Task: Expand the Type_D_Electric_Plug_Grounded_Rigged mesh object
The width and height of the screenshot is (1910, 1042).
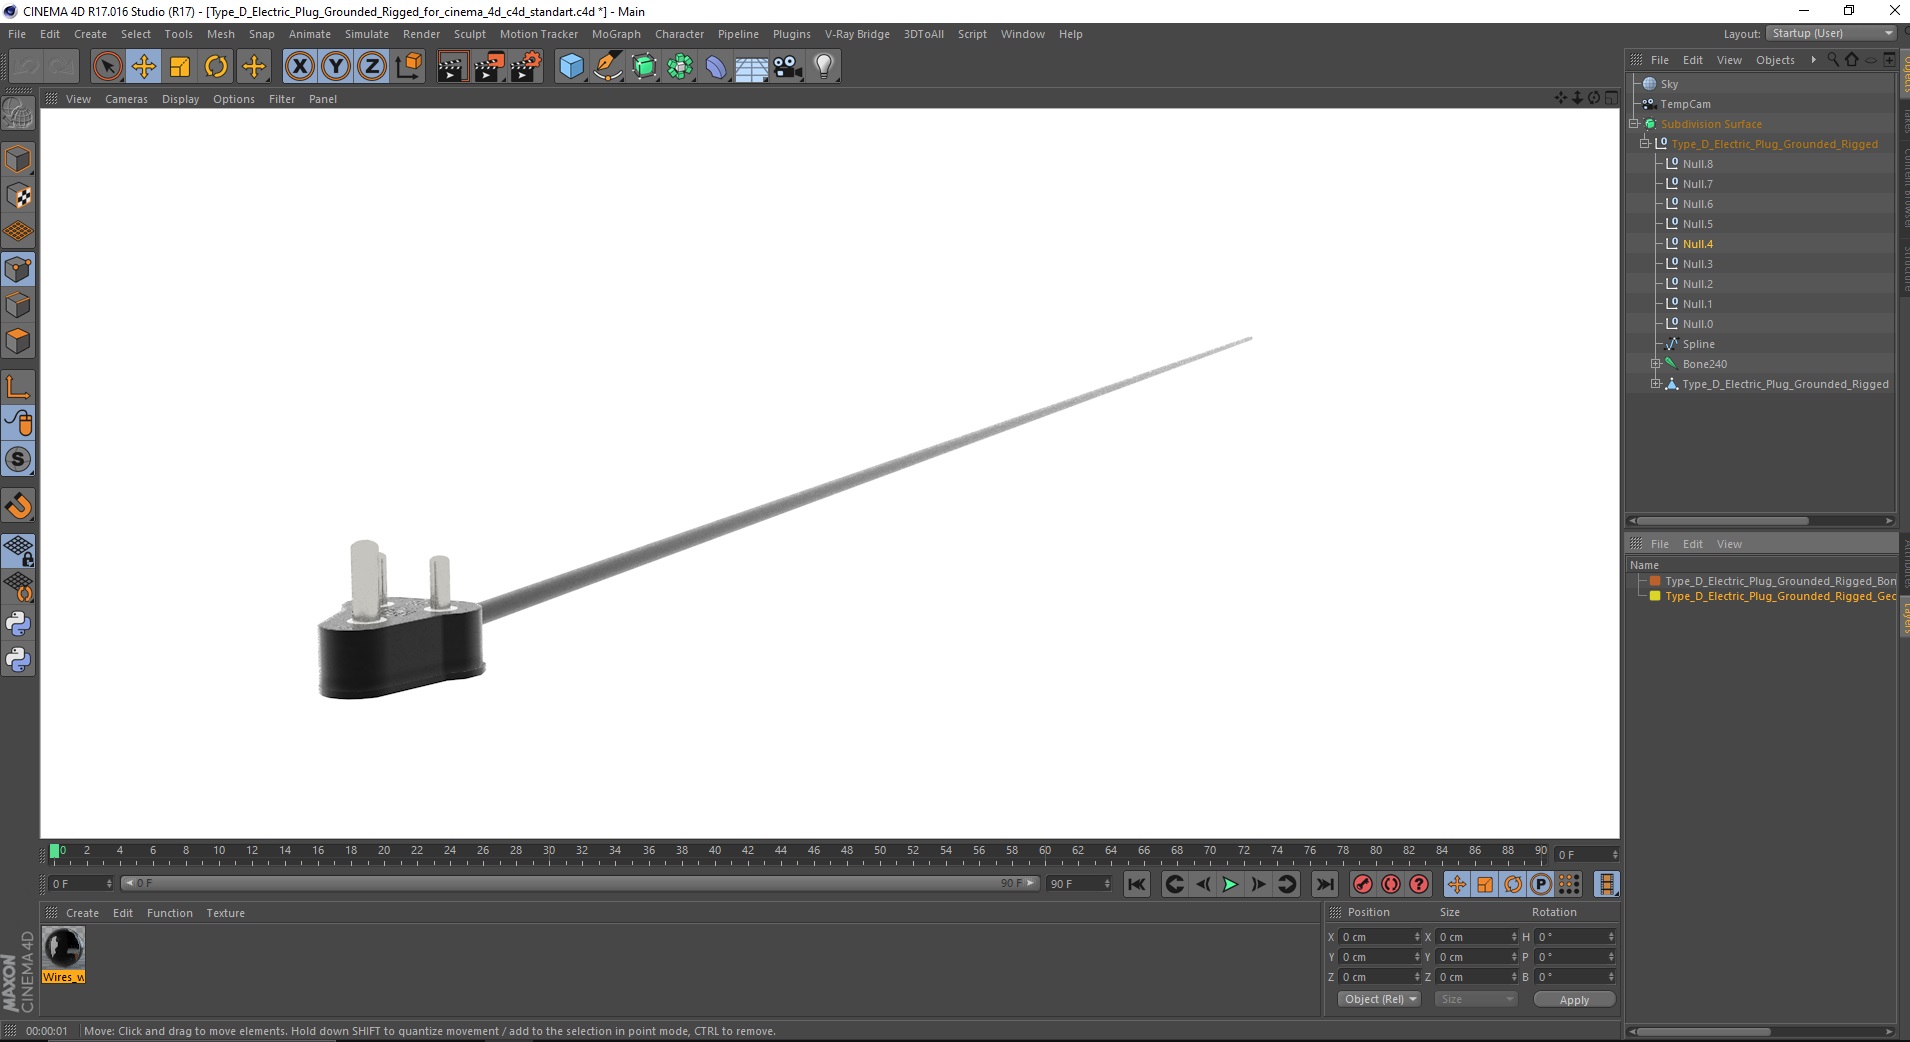Action: click(x=1655, y=384)
